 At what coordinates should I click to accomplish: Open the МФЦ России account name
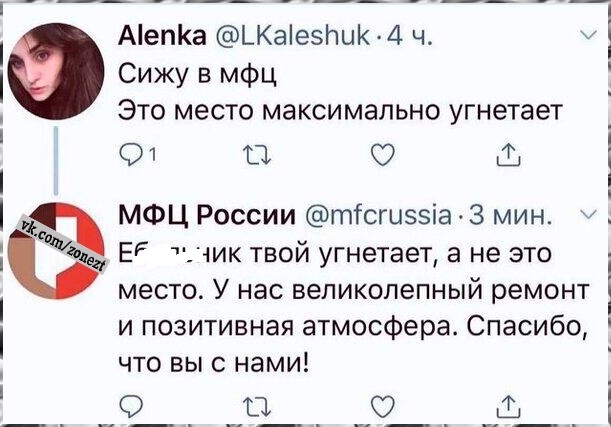[x=207, y=215]
